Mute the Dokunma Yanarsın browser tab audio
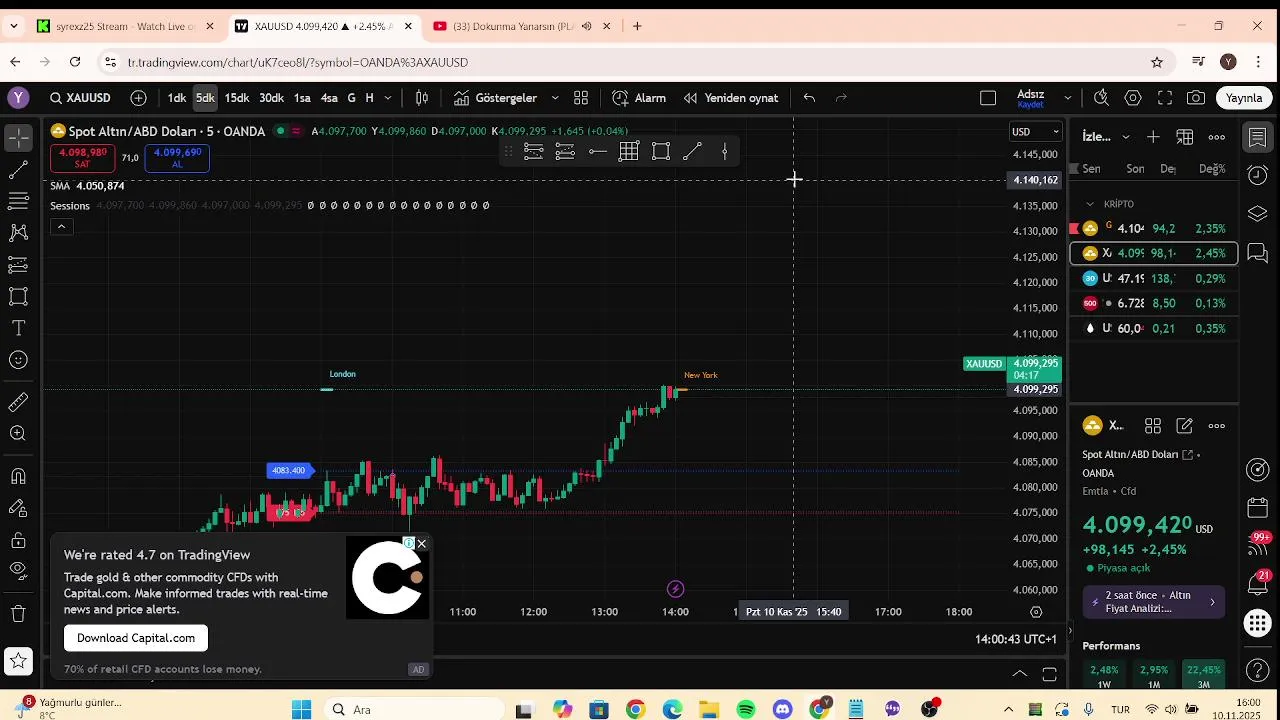This screenshot has width=1280, height=720. 587,26
